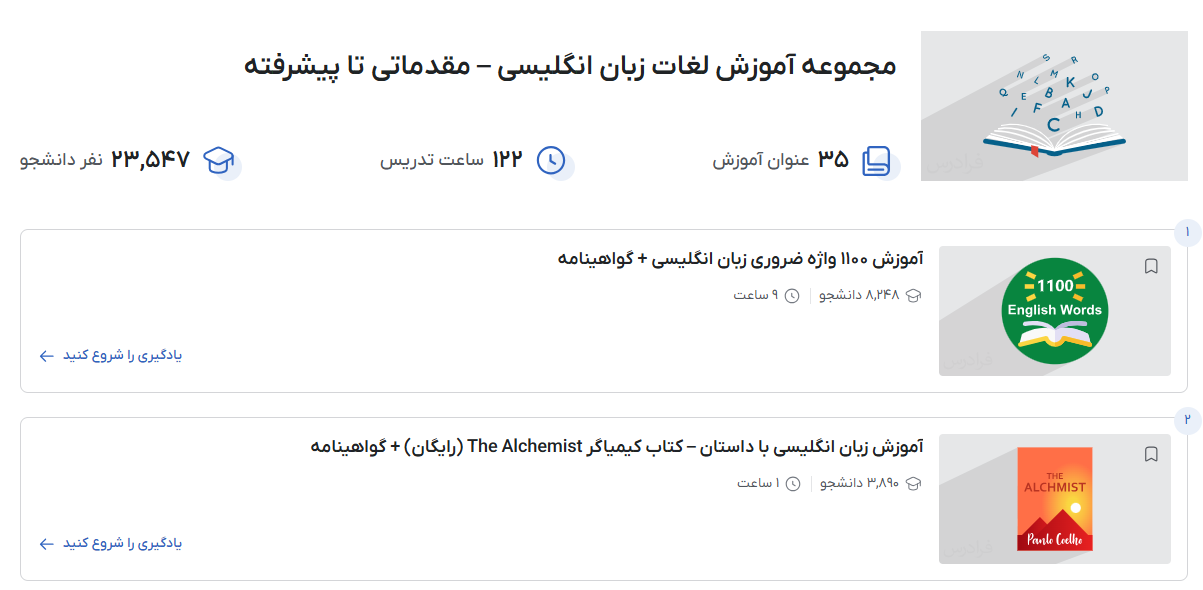Click the student cap icon in 1100 words course

tap(912, 296)
